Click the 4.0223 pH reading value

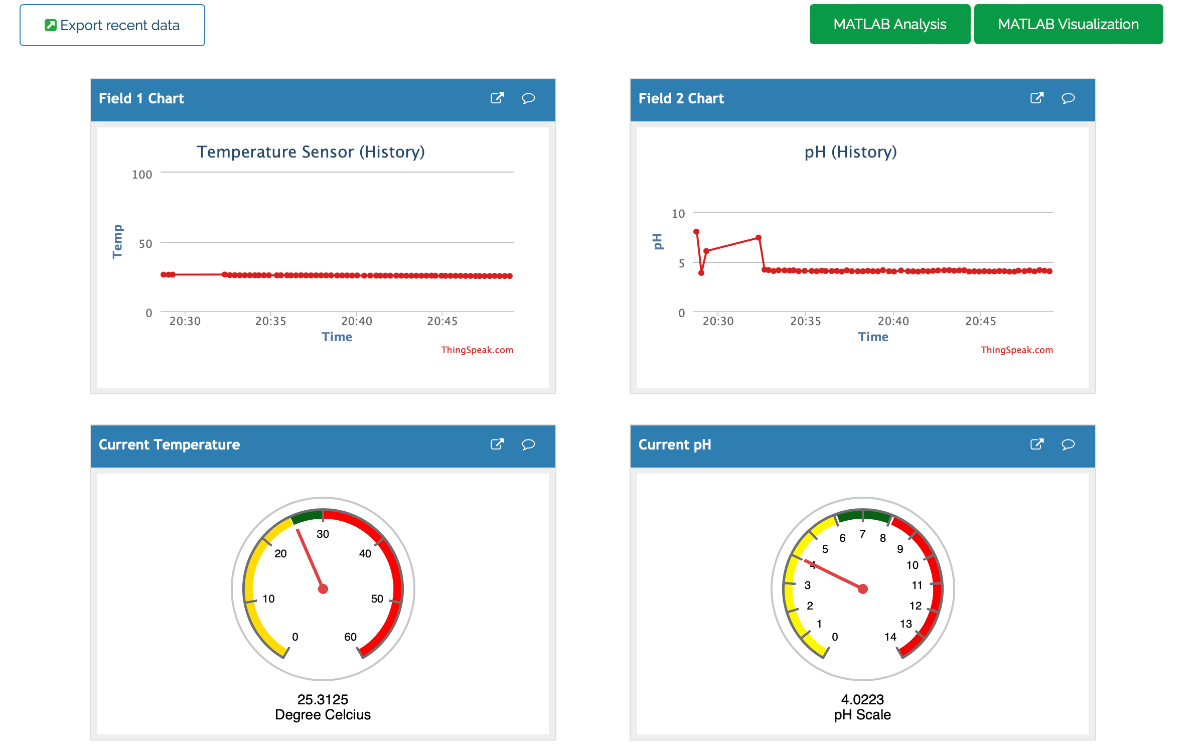click(862, 700)
